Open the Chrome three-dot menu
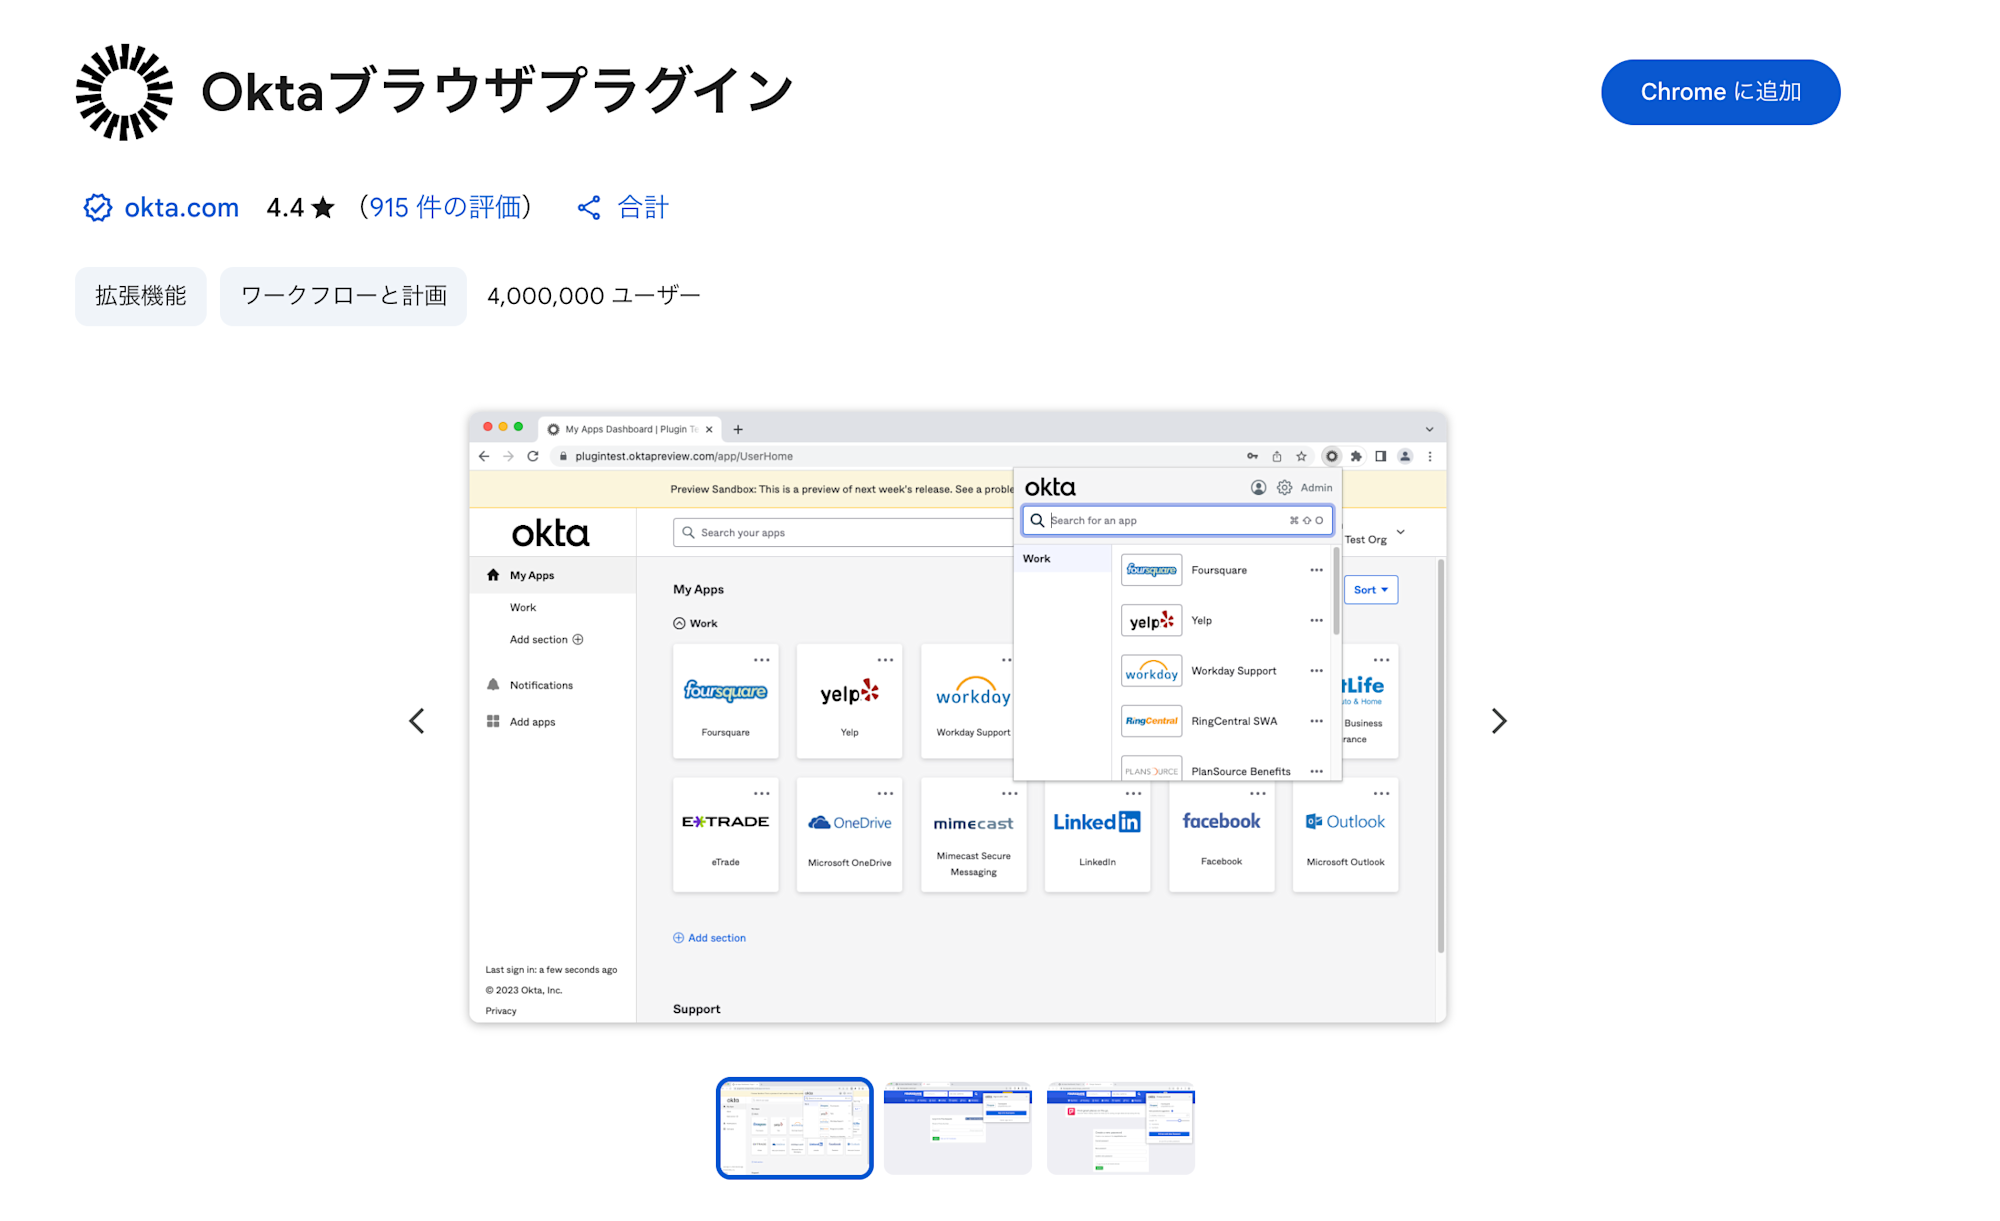The image size is (2000, 1221). [x=1431, y=456]
